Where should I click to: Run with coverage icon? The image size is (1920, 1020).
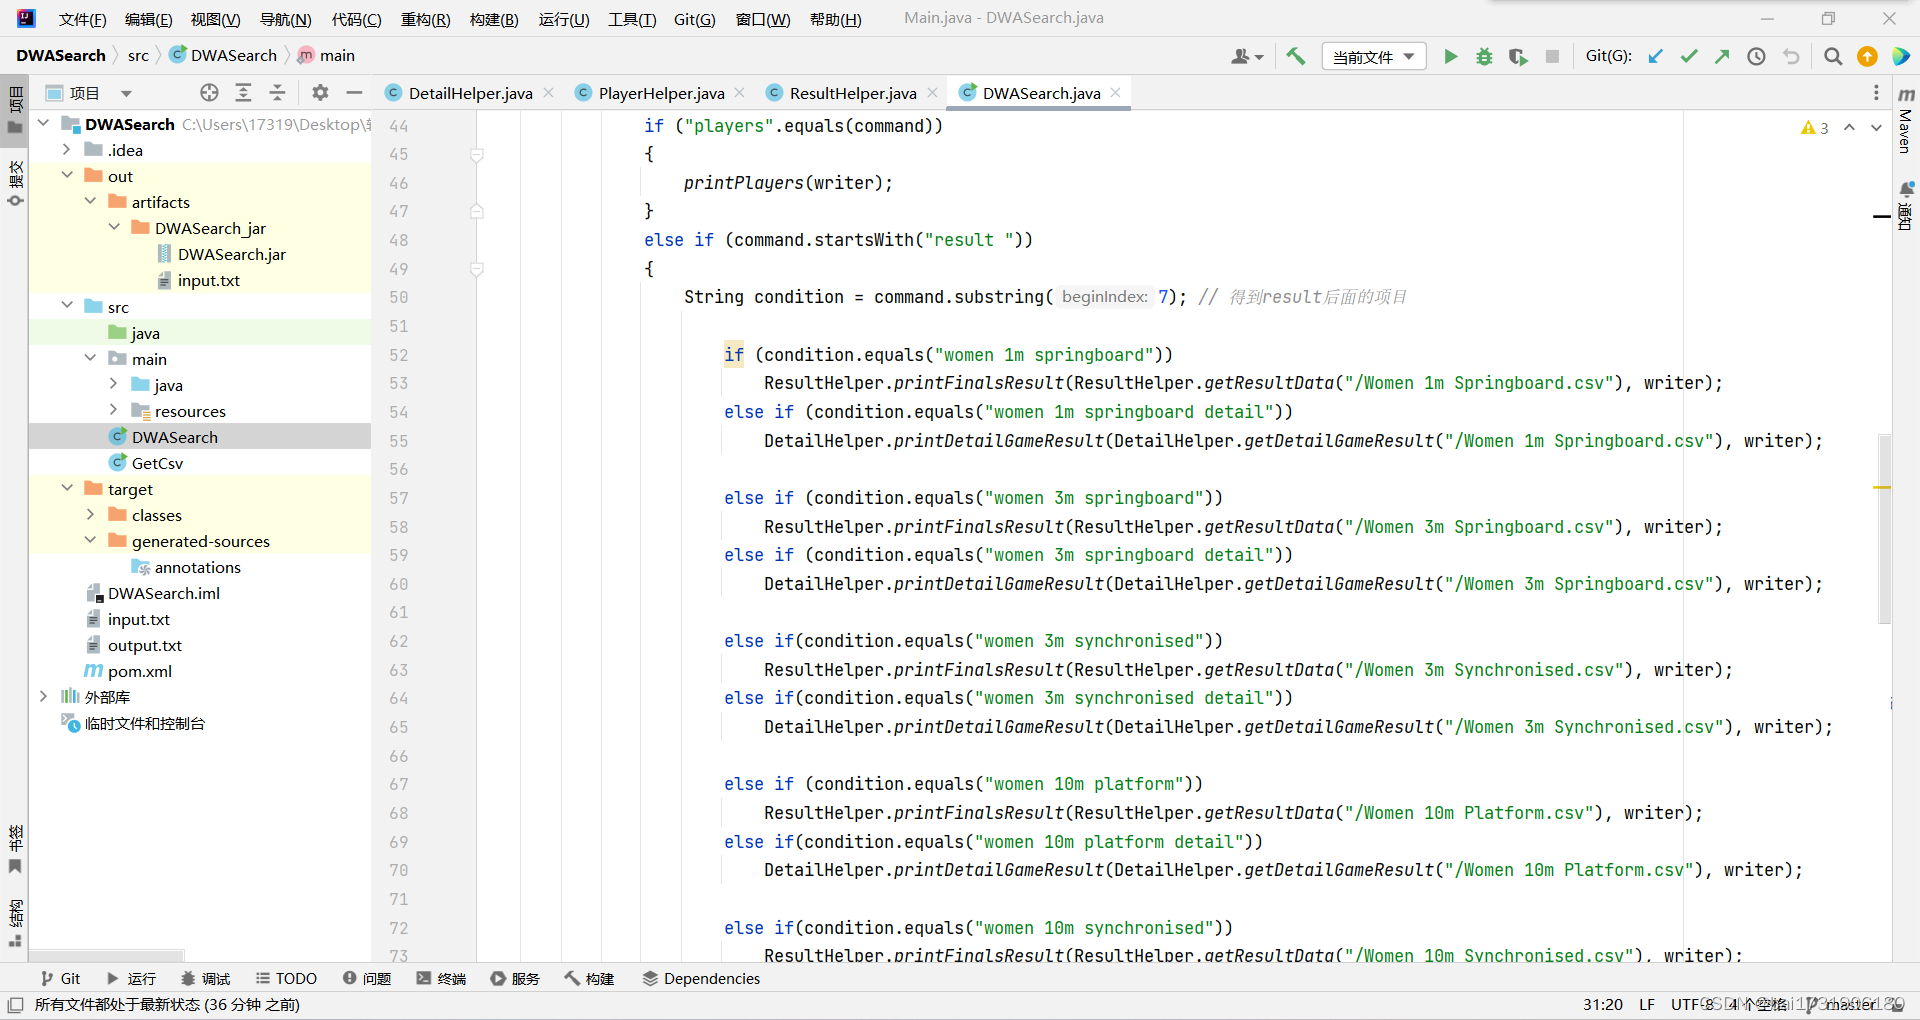point(1518,57)
